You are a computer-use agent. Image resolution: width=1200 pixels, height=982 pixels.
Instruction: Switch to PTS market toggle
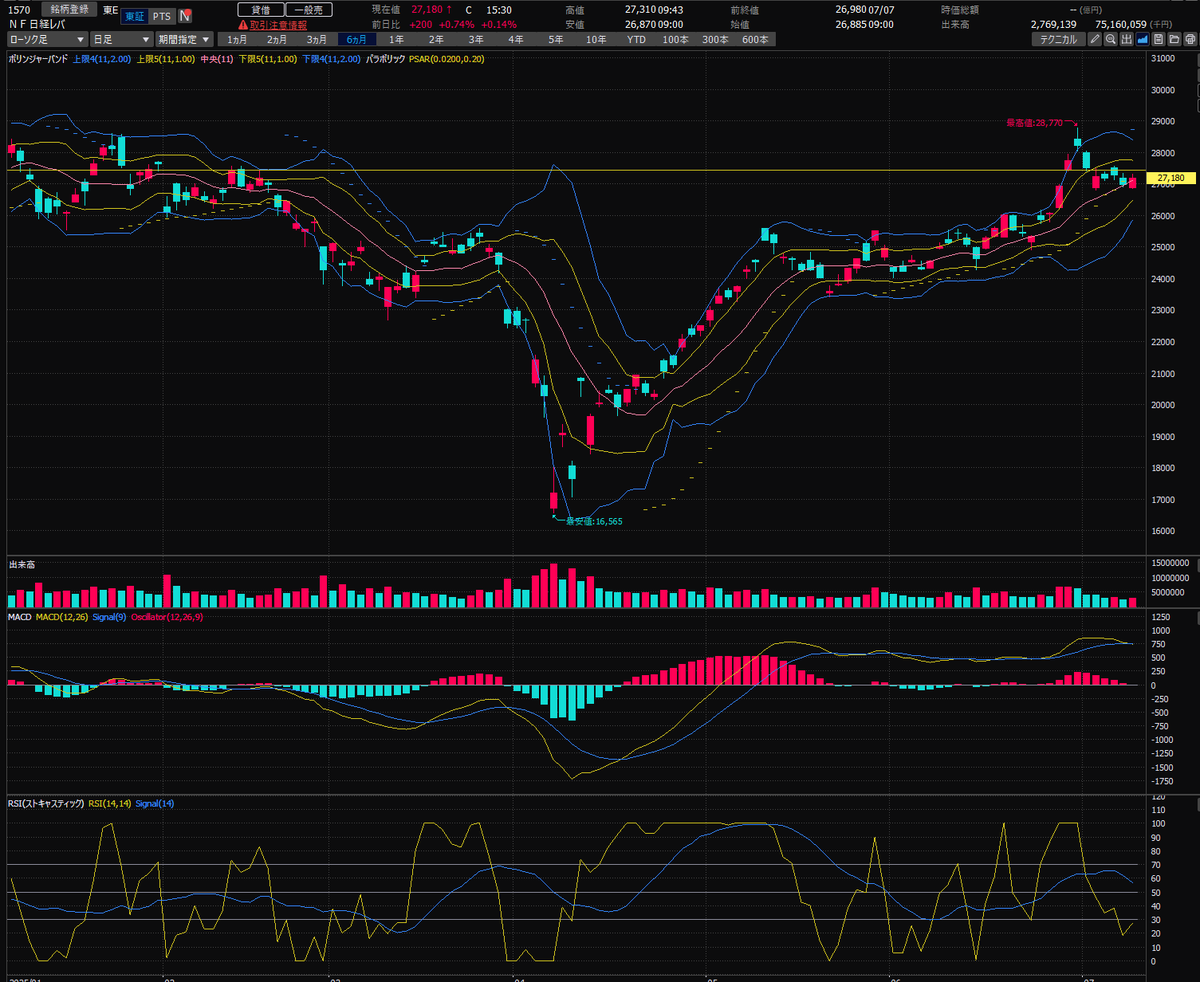click(161, 16)
